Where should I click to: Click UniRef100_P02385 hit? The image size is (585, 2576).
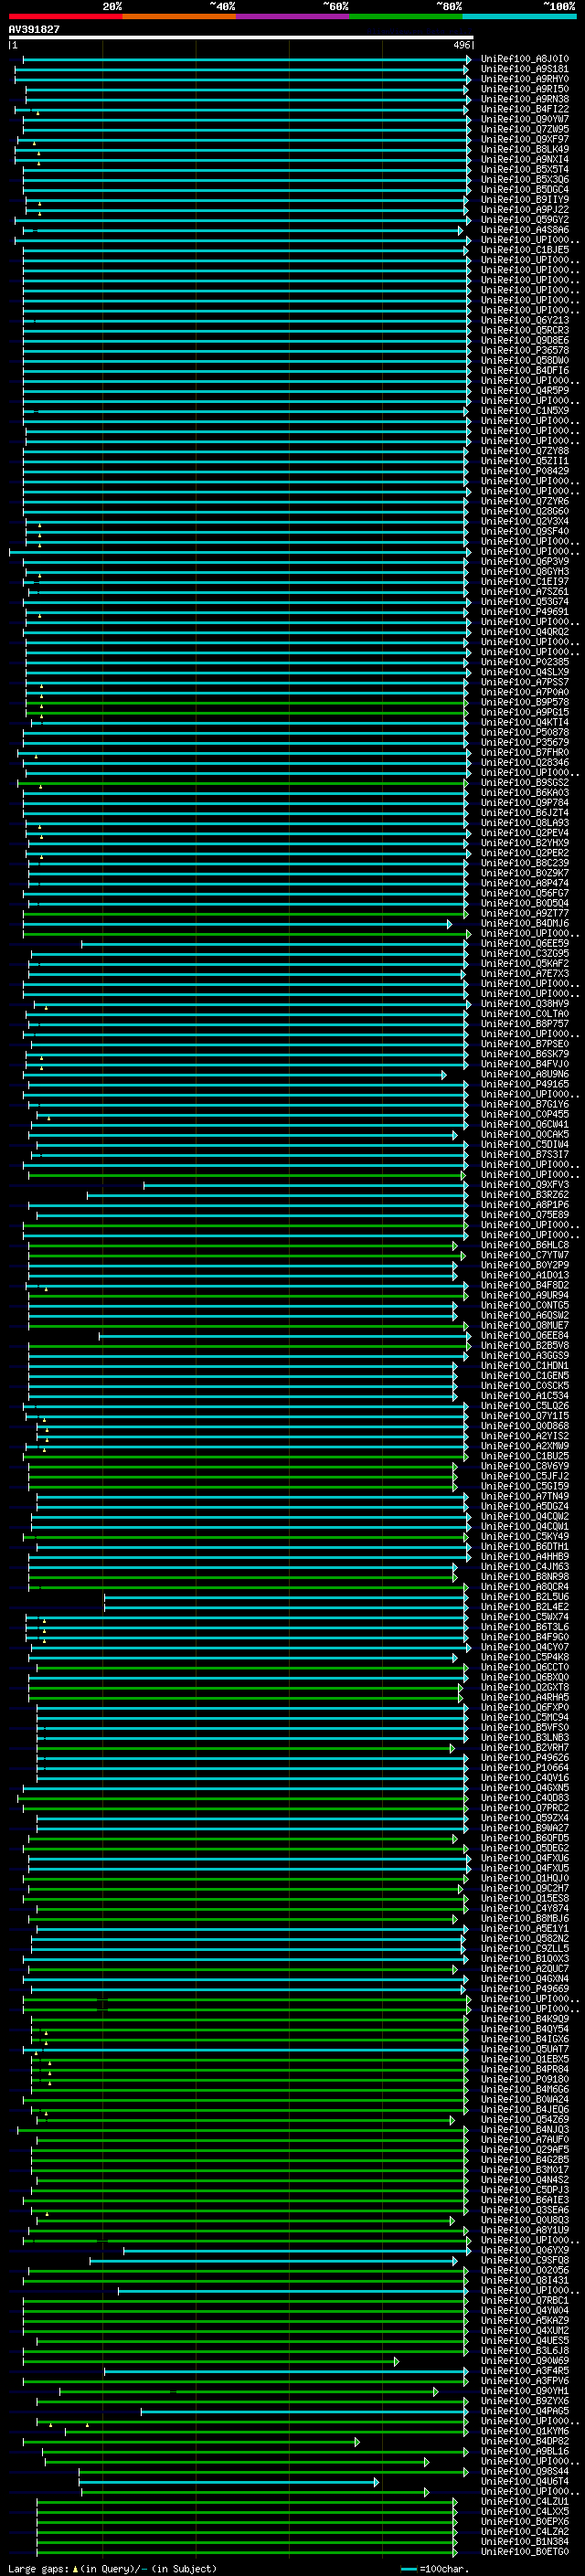click(x=524, y=662)
